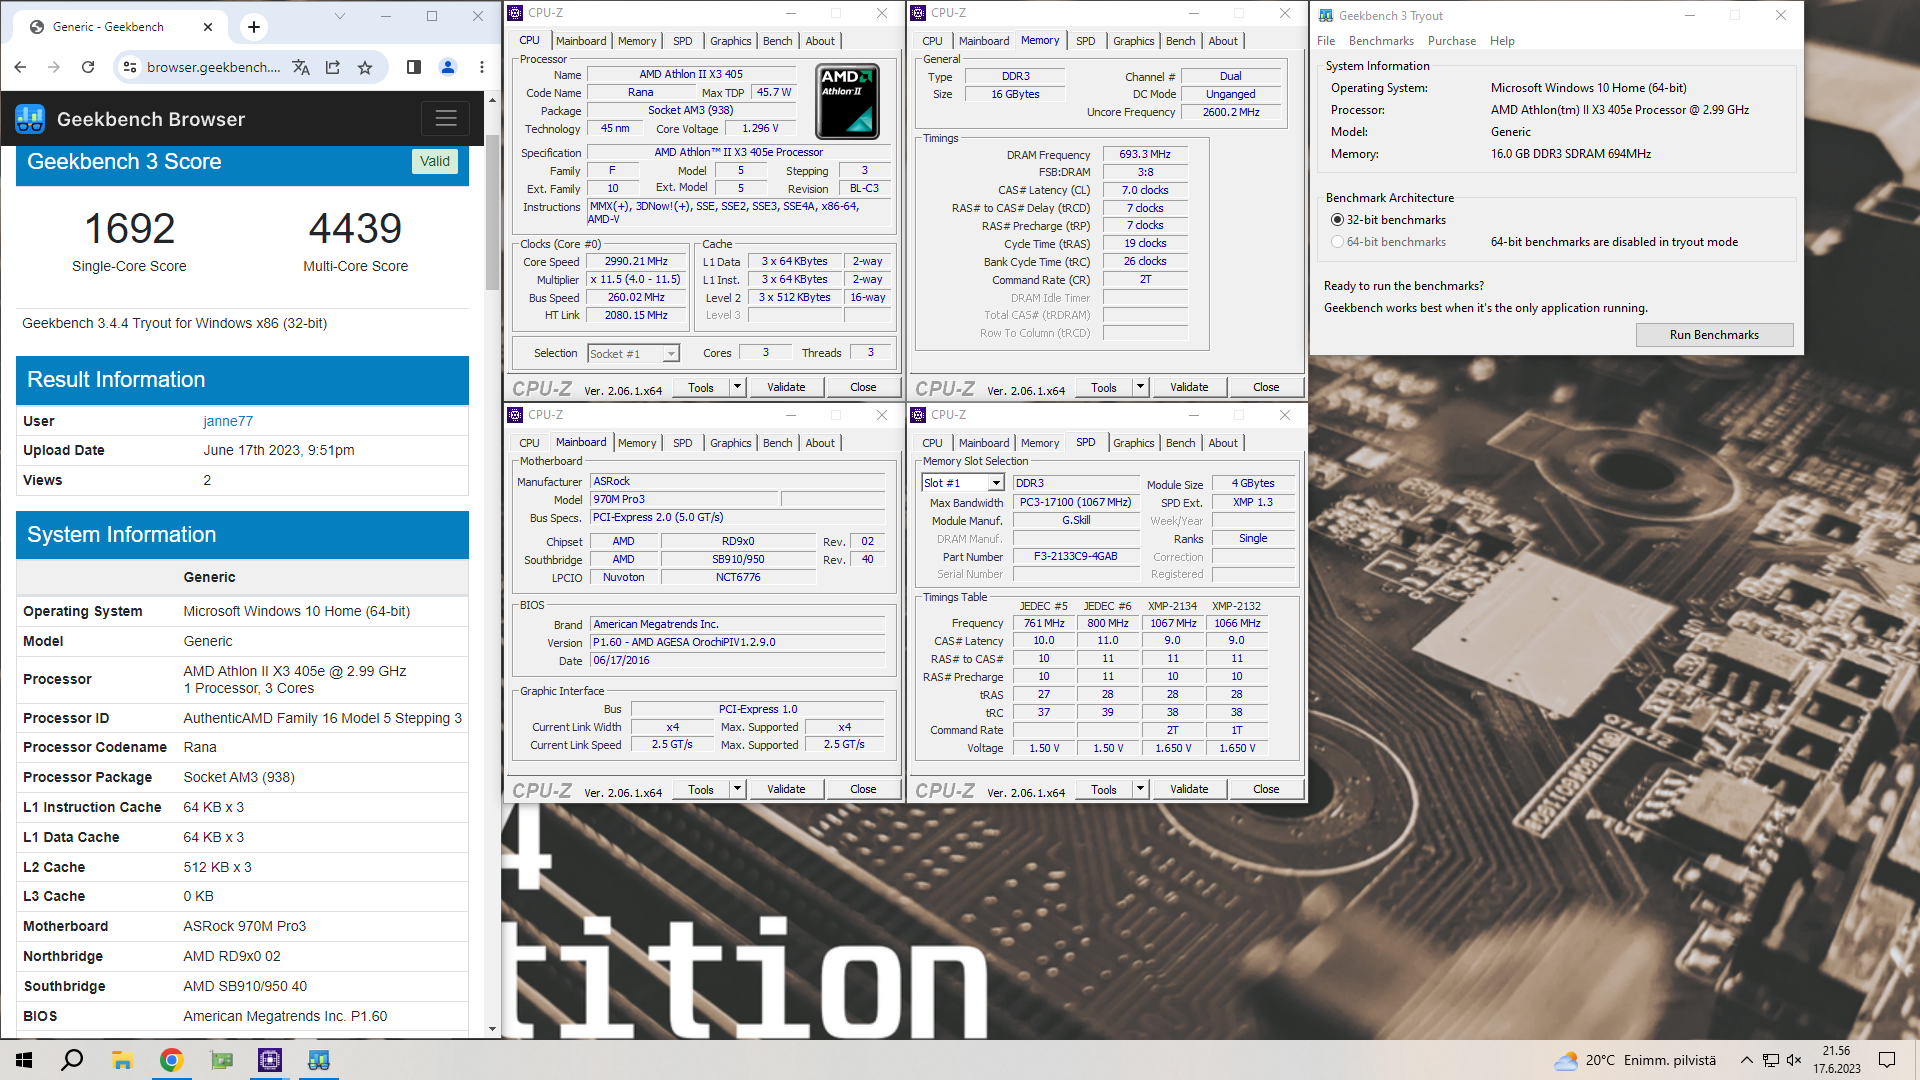Bookmark this page with the star icon
This screenshot has height=1080, width=1920.
coord(365,67)
